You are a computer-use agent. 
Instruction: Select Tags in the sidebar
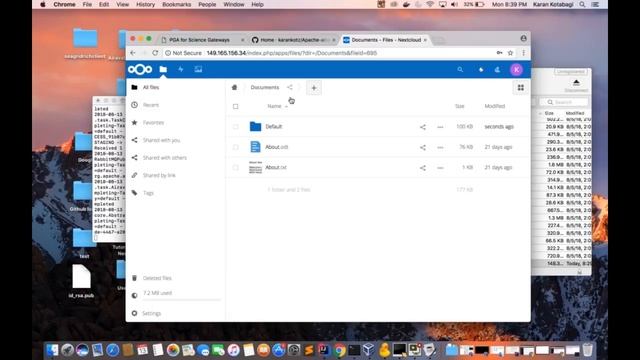[x=148, y=193]
